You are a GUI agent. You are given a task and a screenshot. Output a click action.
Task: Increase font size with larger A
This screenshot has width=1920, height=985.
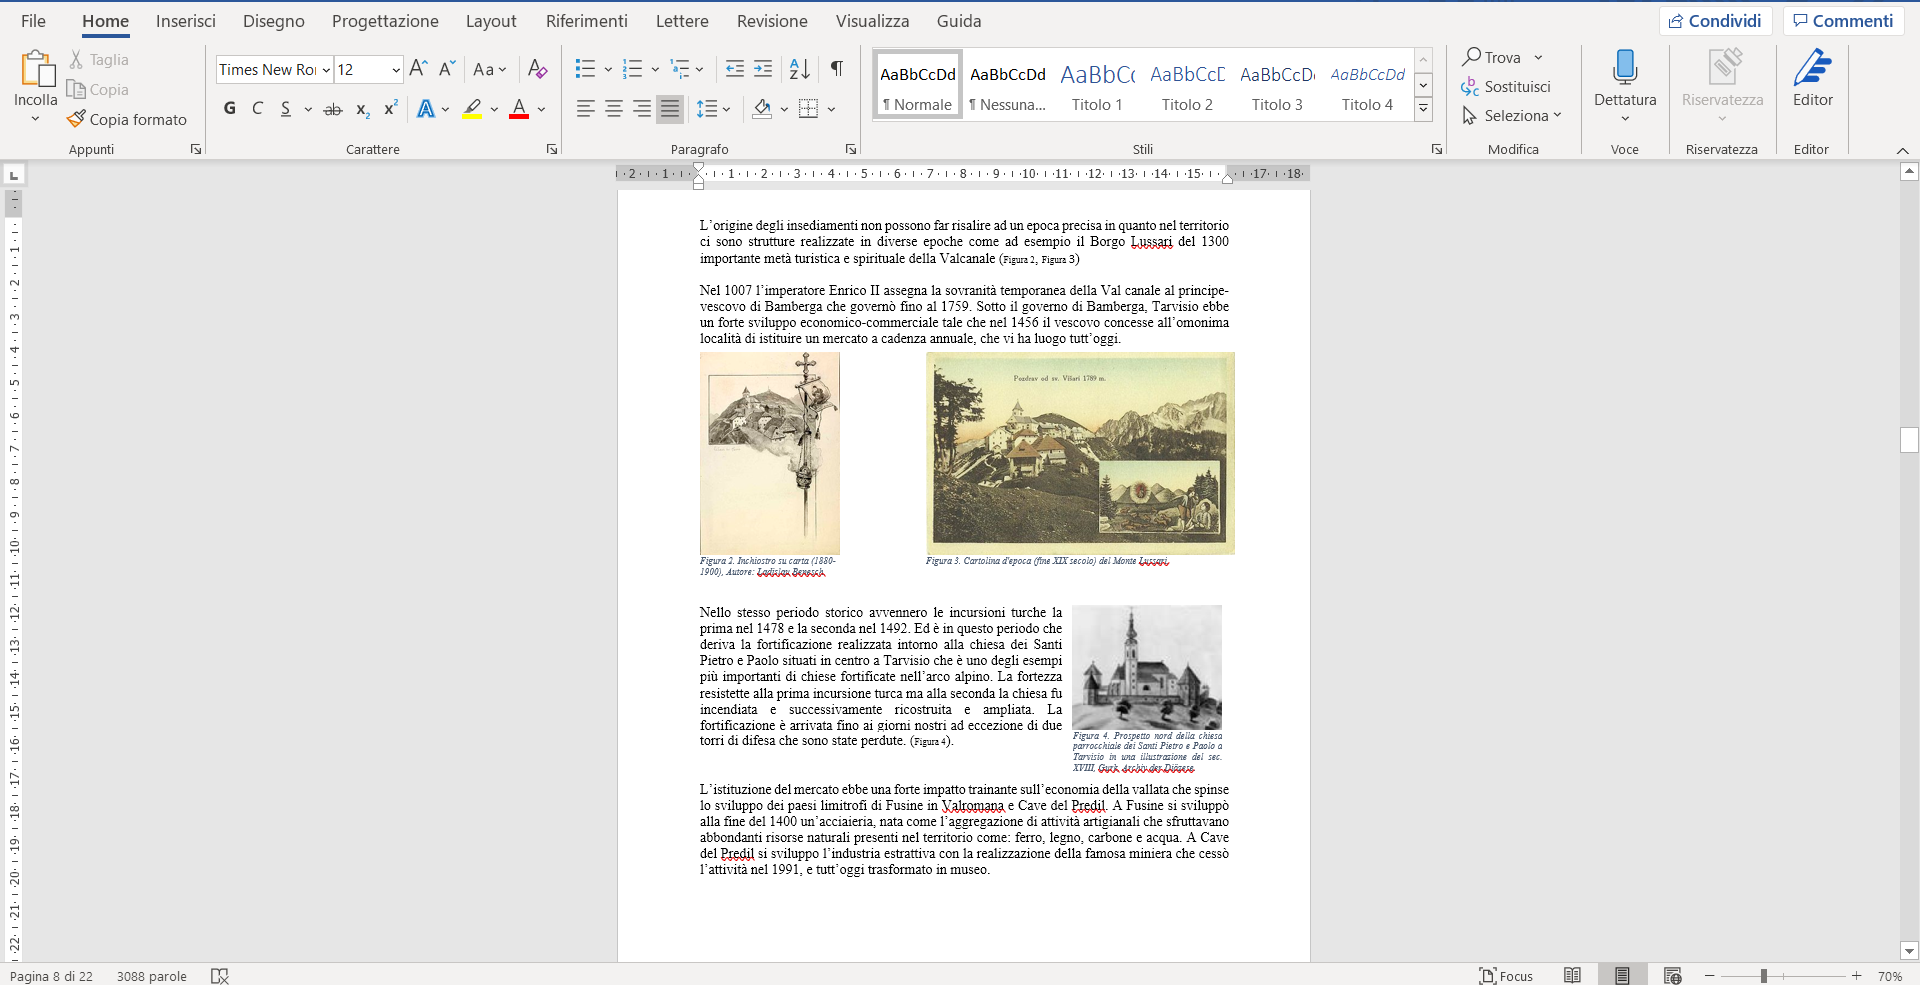(419, 68)
